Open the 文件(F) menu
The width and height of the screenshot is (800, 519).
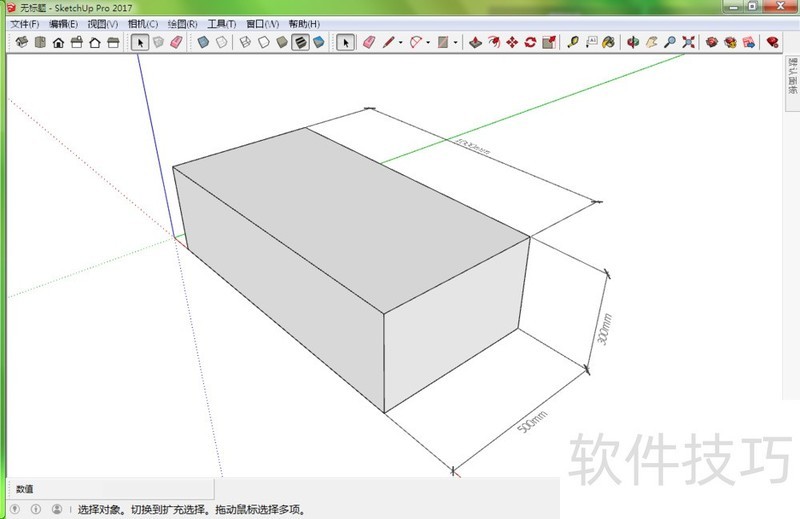24,24
